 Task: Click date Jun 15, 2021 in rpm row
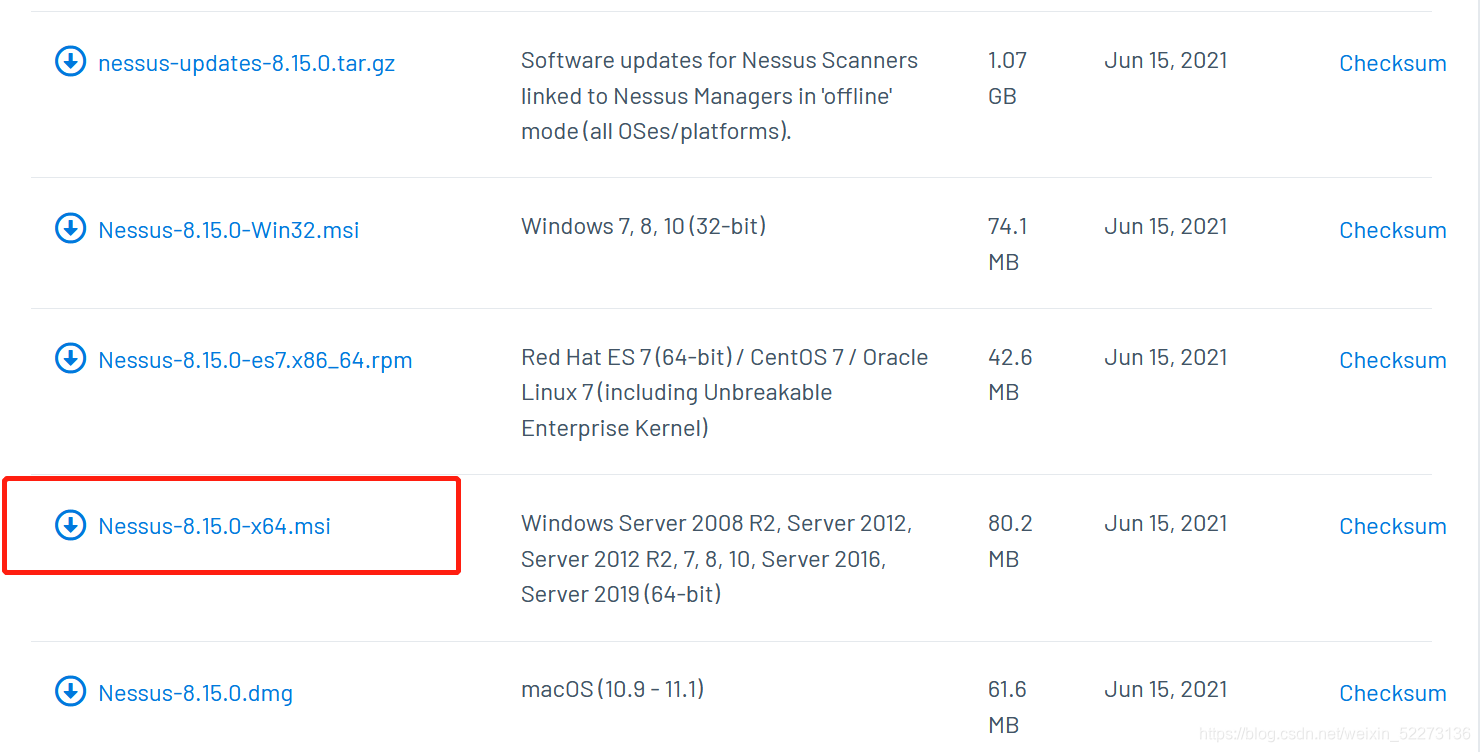1165,358
